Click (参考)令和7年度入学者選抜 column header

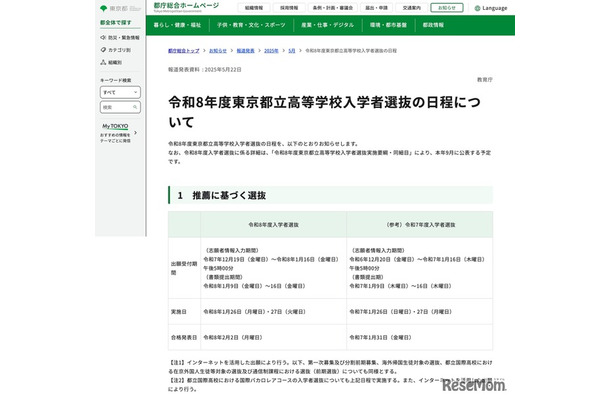[x=420, y=225]
